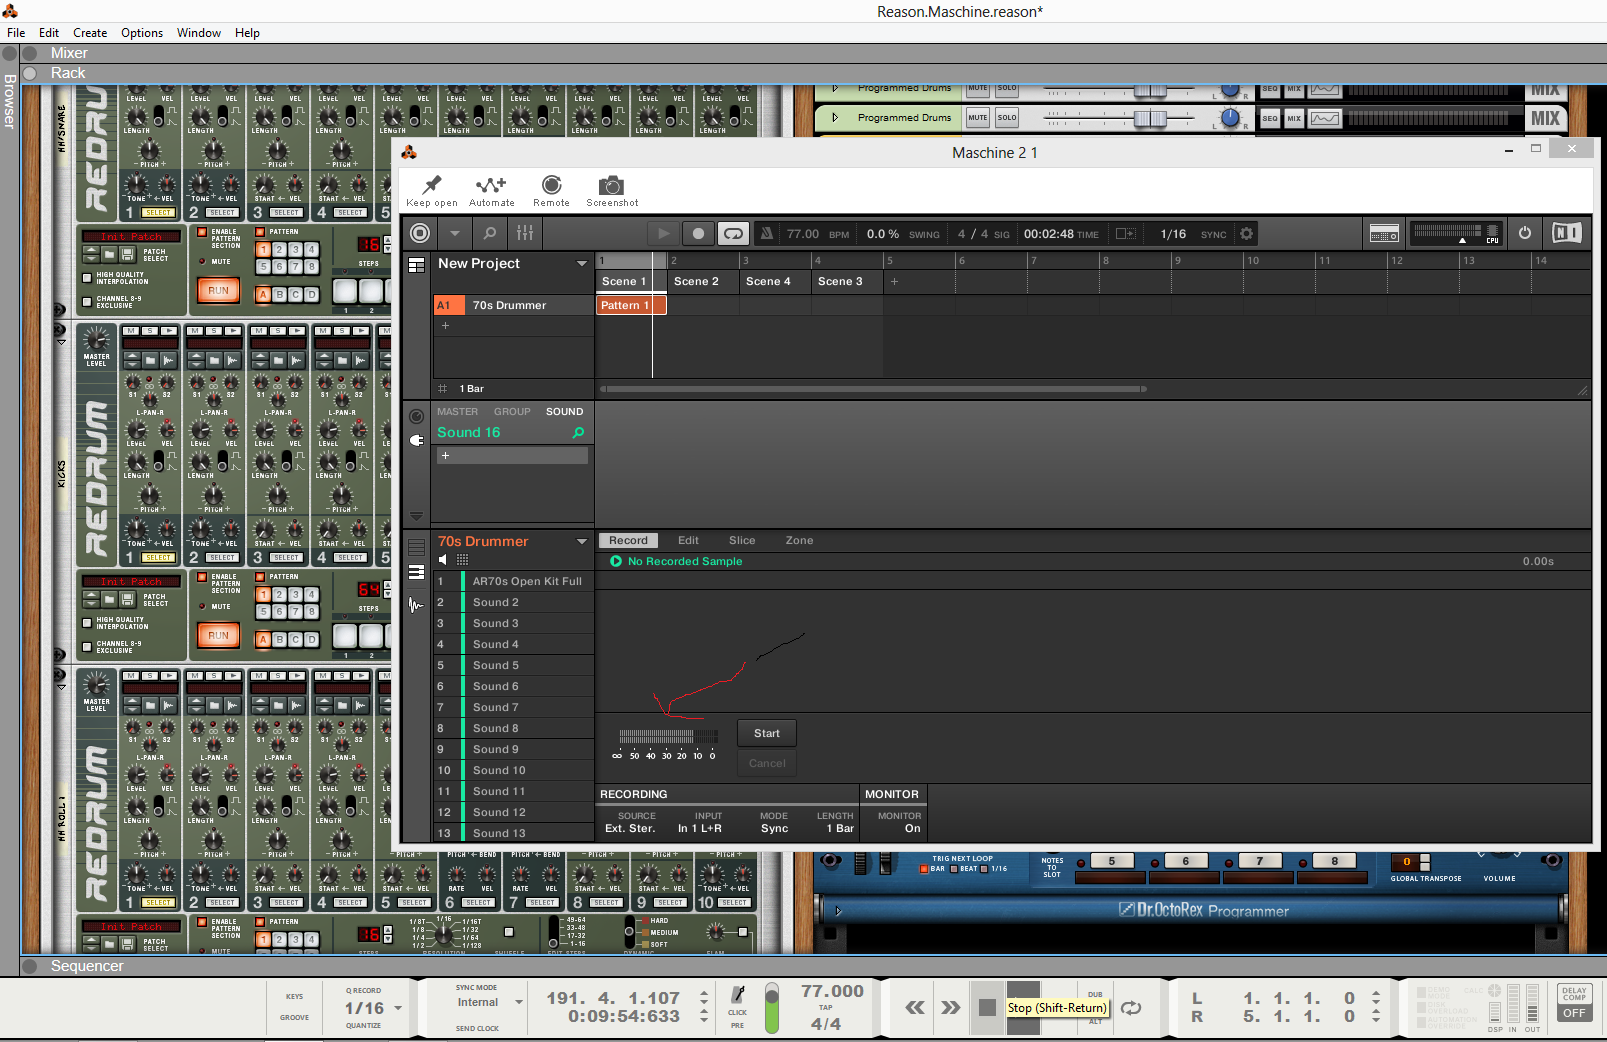Toggle the arranger view icon beside New Project
The height and width of the screenshot is (1042, 1607).
[x=417, y=264]
